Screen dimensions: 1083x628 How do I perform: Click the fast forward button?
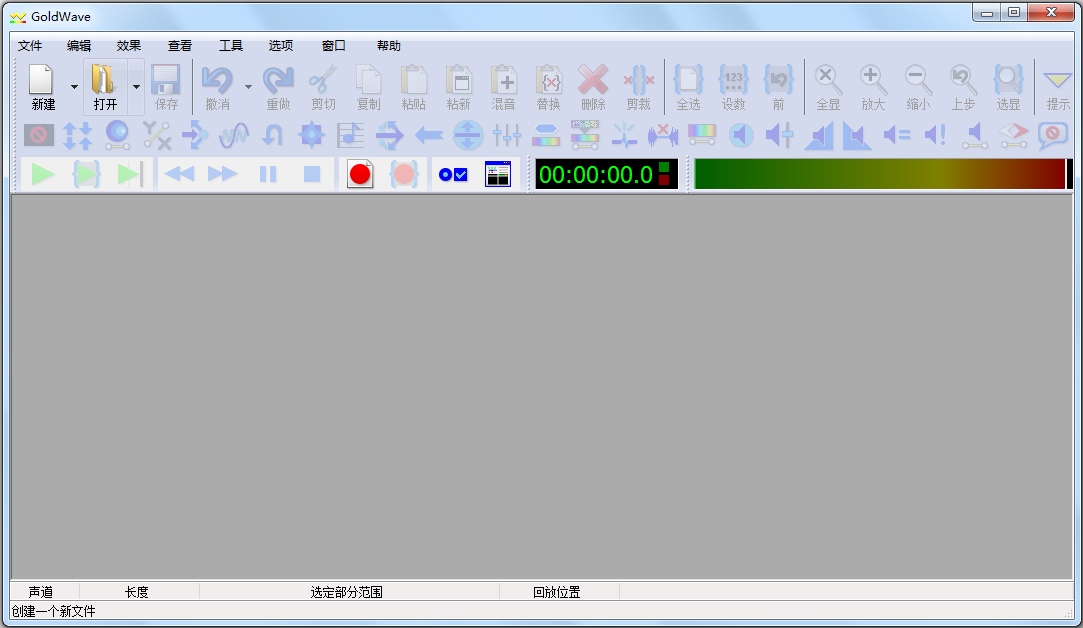tap(222, 174)
